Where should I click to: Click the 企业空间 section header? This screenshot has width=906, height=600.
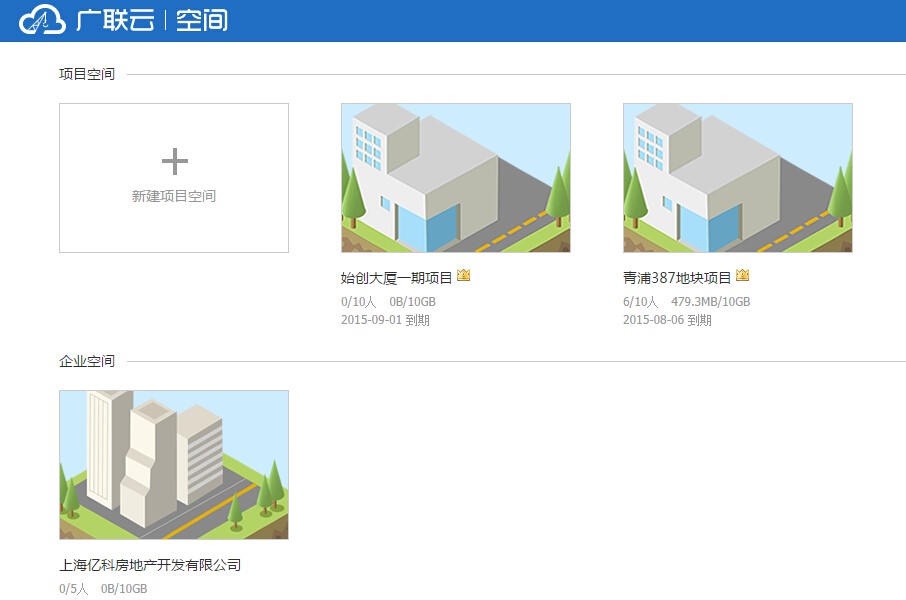click(85, 361)
